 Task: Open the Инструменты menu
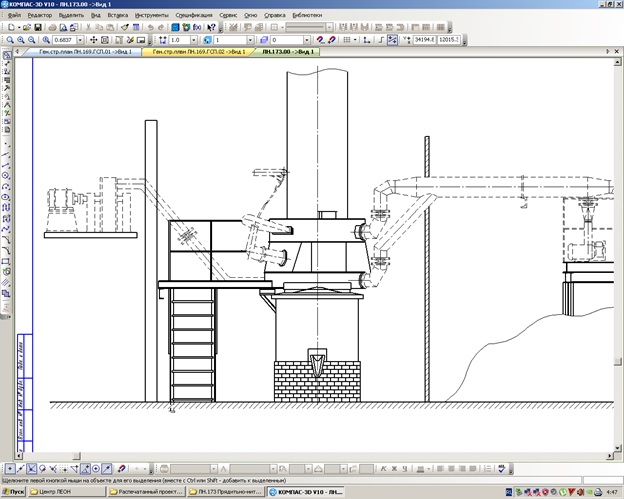coord(152,15)
